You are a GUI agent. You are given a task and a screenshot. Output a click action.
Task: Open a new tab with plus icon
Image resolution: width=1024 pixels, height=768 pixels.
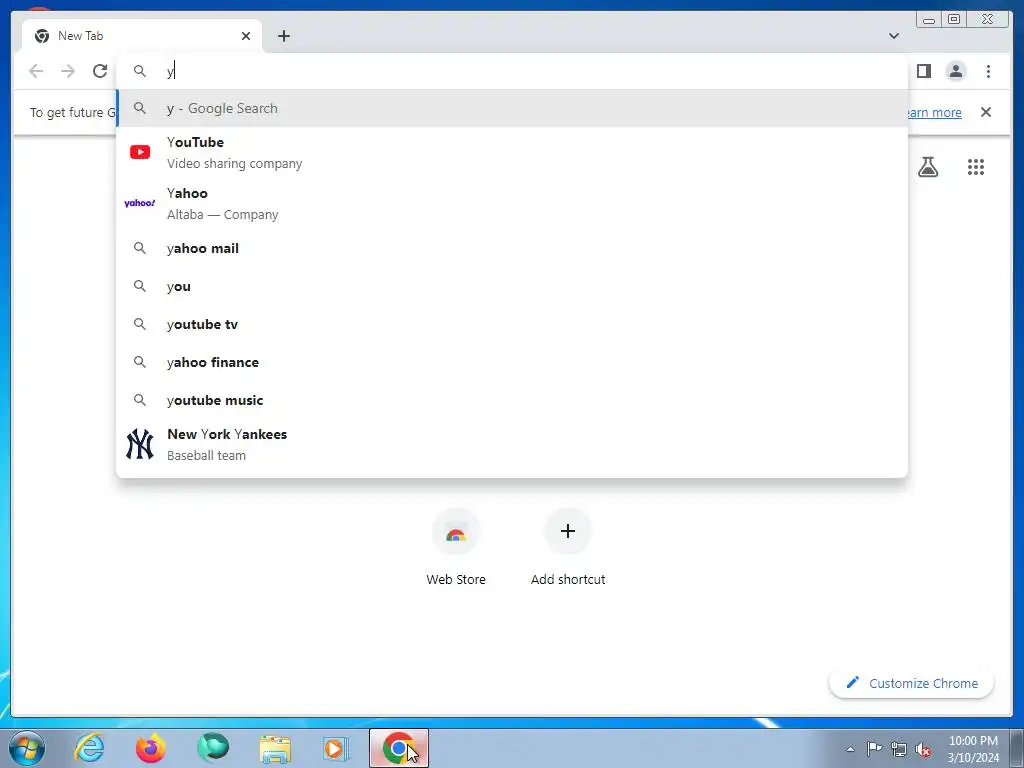click(283, 36)
